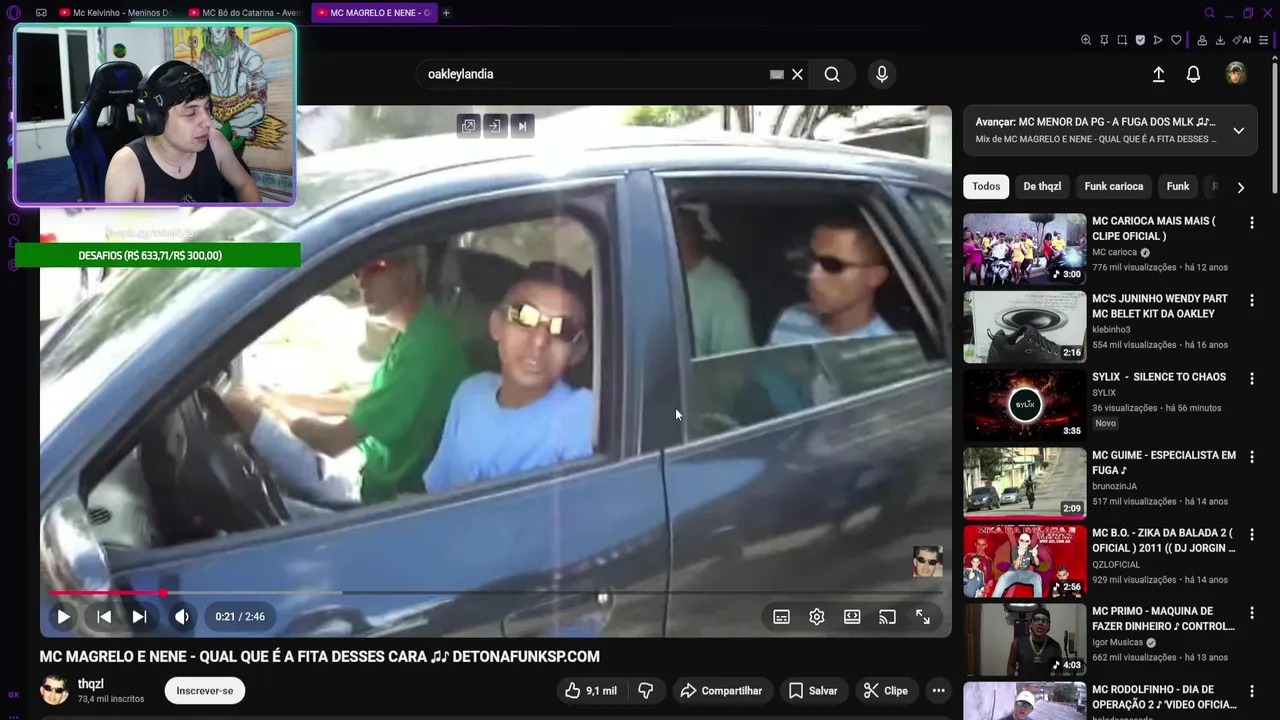Start the snapshot selection tool
The width and height of the screenshot is (1280, 720).
pos(1122,40)
